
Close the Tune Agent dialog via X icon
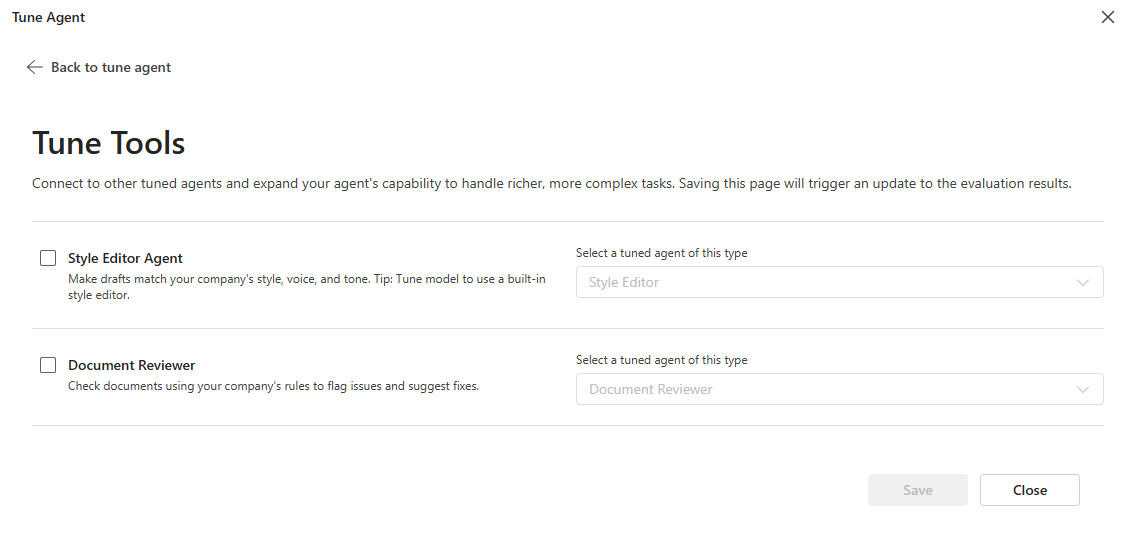1107,17
